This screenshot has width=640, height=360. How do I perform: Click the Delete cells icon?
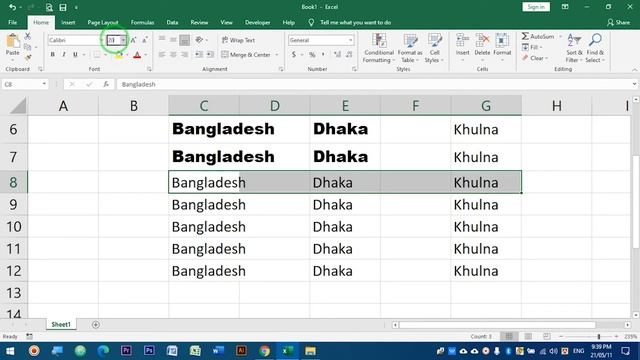pos(482,41)
